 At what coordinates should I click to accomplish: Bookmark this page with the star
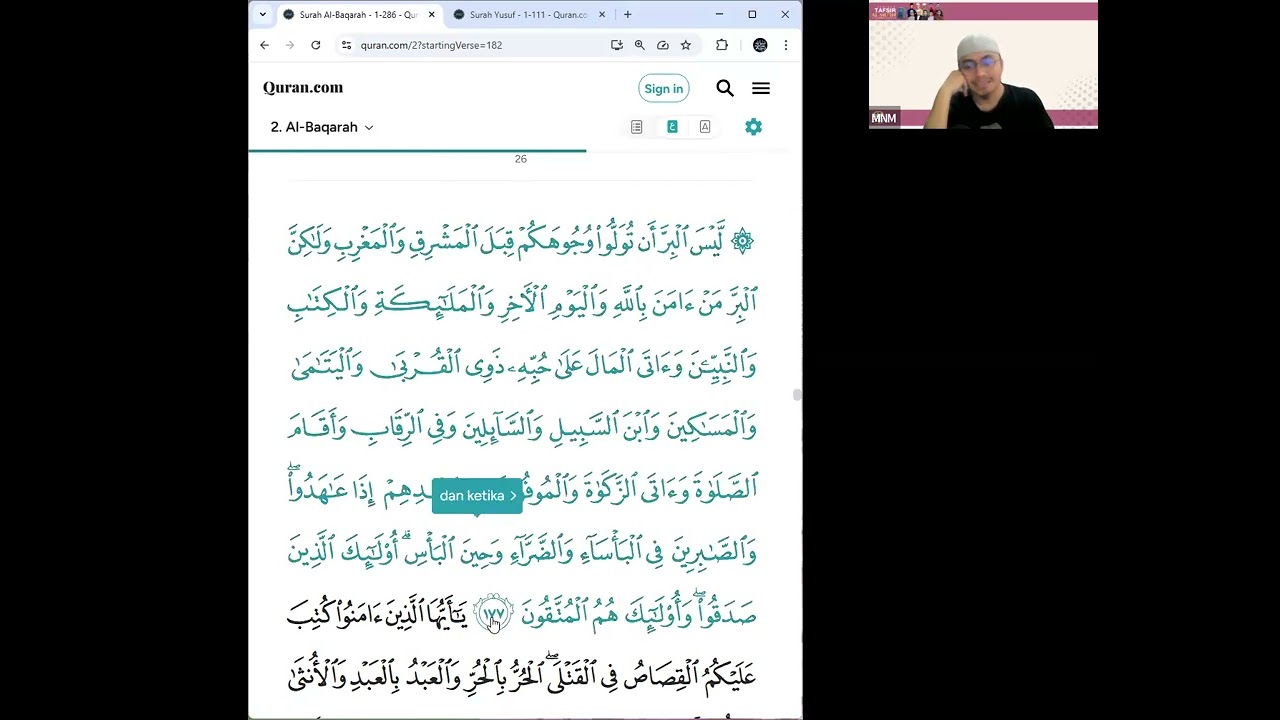[x=686, y=45]
